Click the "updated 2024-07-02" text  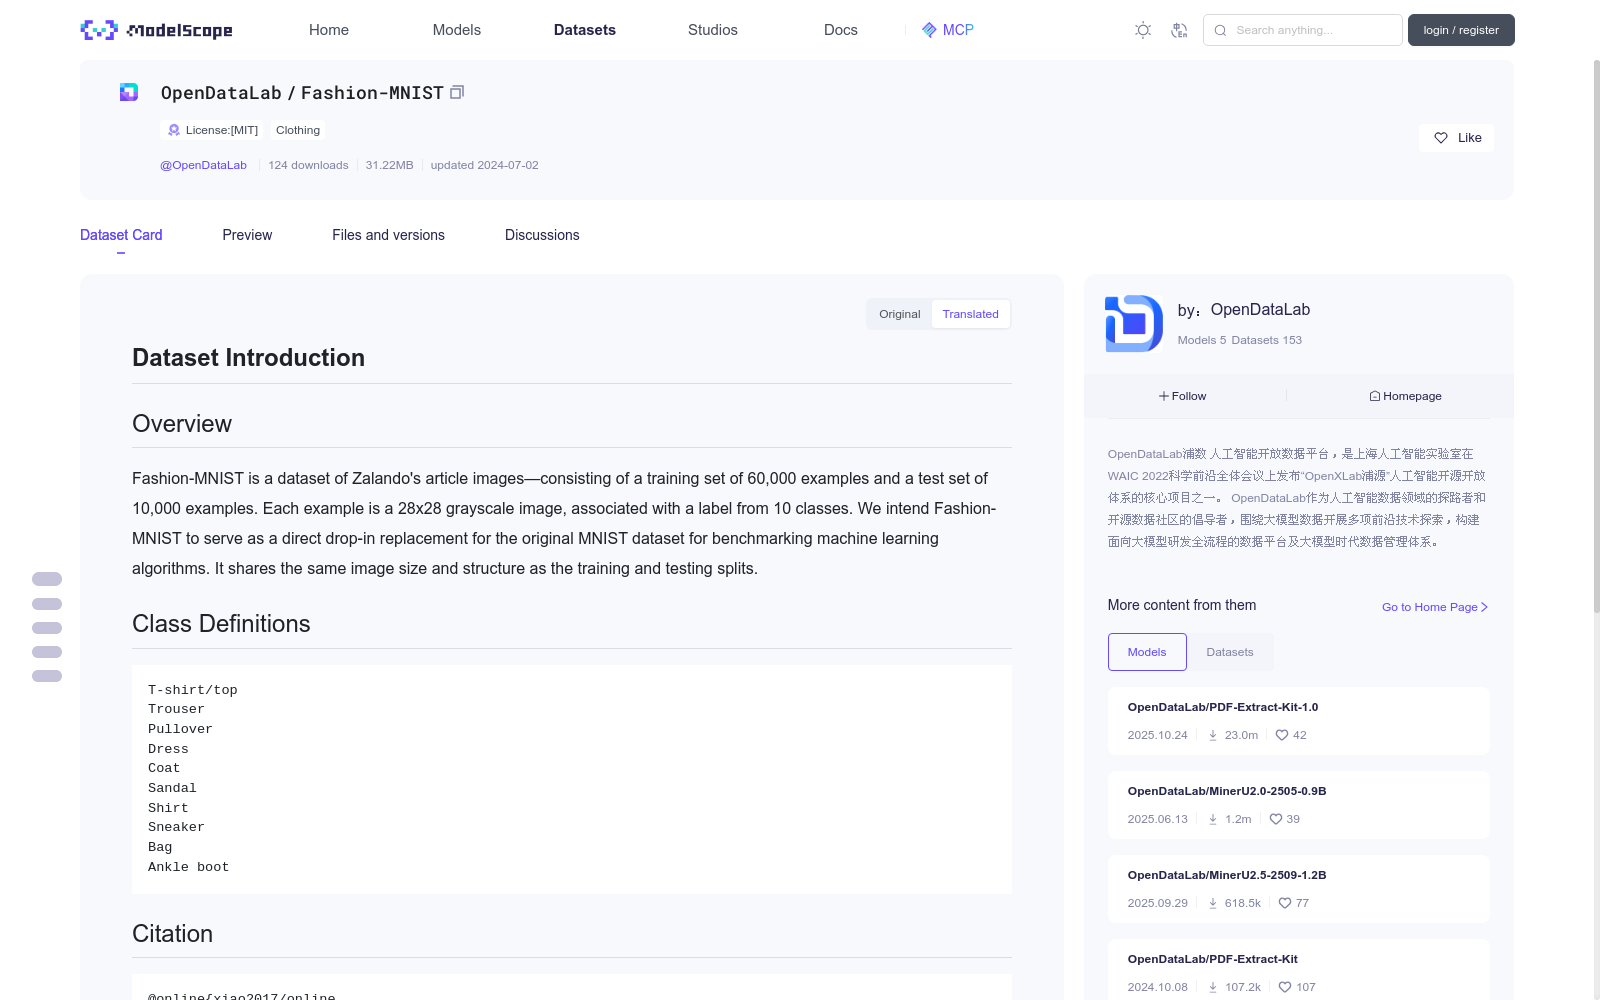(x=484, y=165)
